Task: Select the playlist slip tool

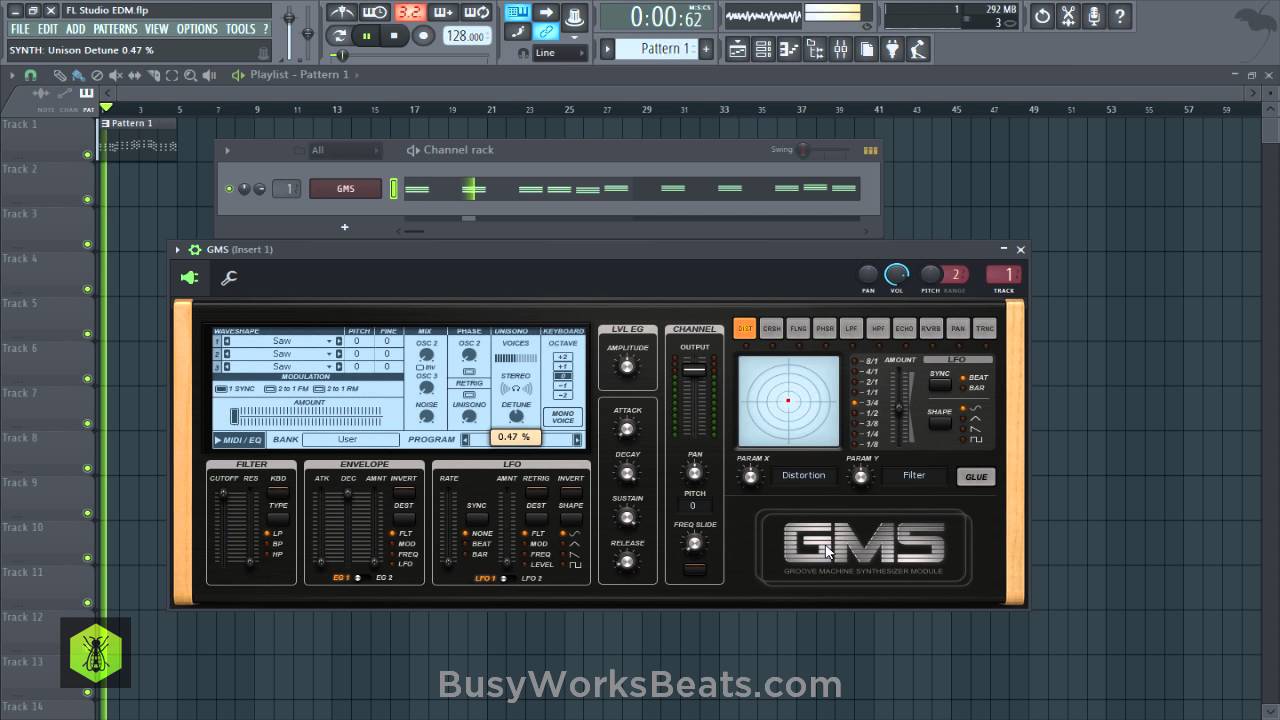Action: pos(134,75)
